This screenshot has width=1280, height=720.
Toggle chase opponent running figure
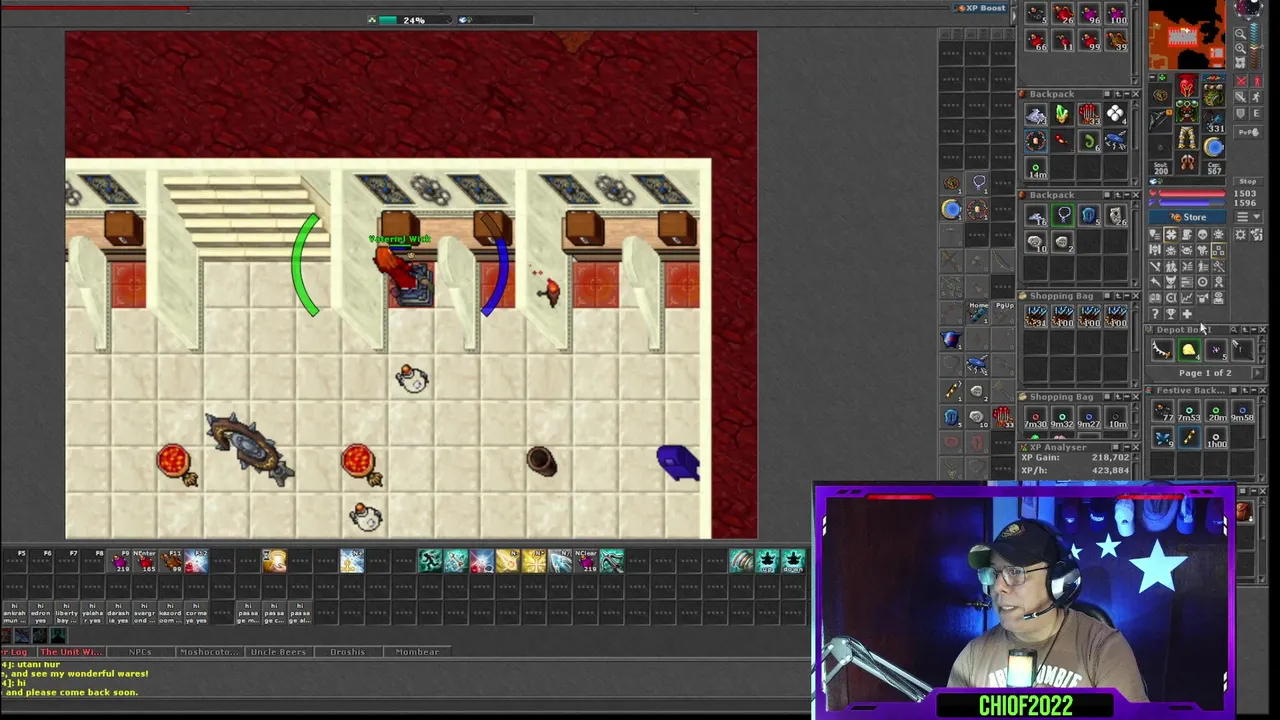click(x=1257, y=97)
